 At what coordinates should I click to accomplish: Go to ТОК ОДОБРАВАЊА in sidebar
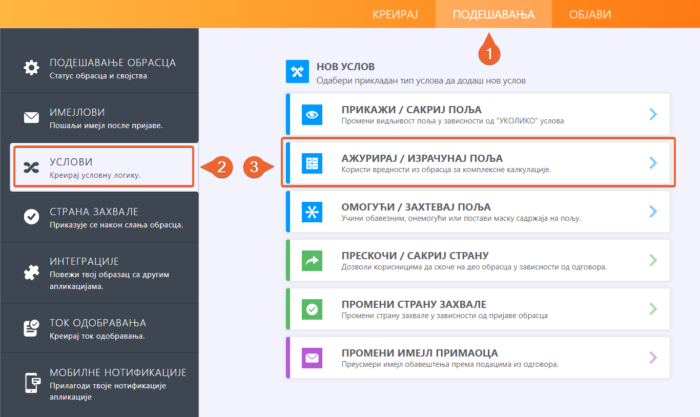100,328
